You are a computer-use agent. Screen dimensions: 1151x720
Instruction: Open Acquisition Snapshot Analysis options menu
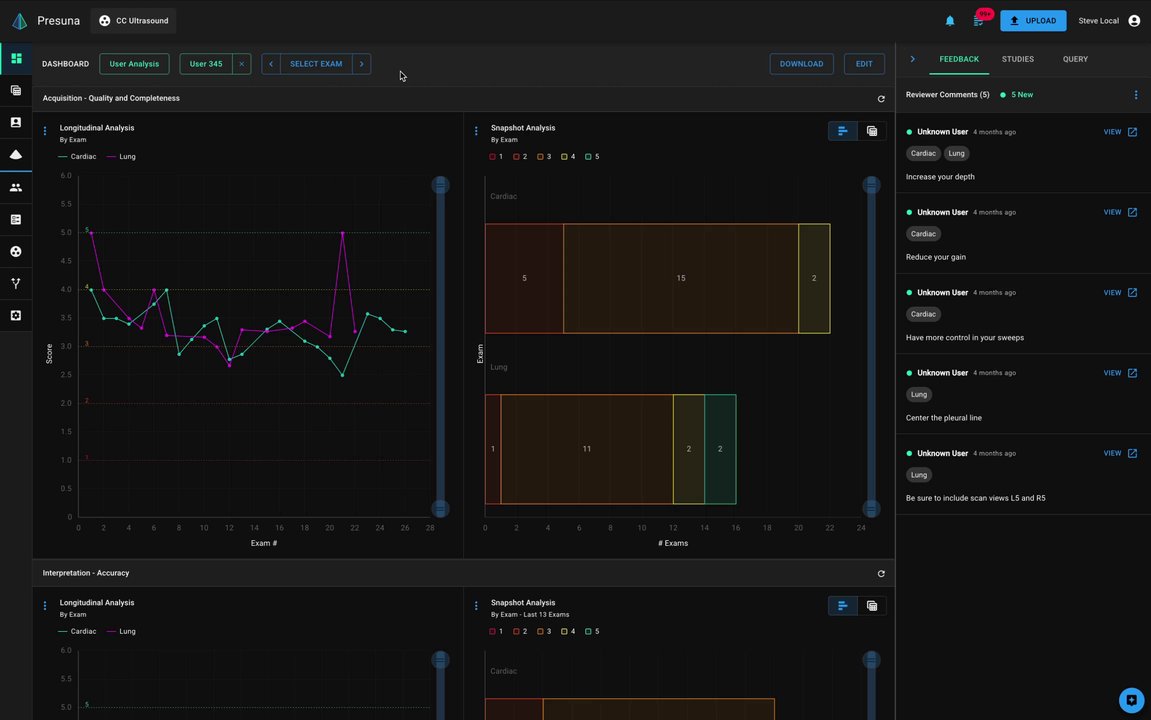[x=476, y=131]
